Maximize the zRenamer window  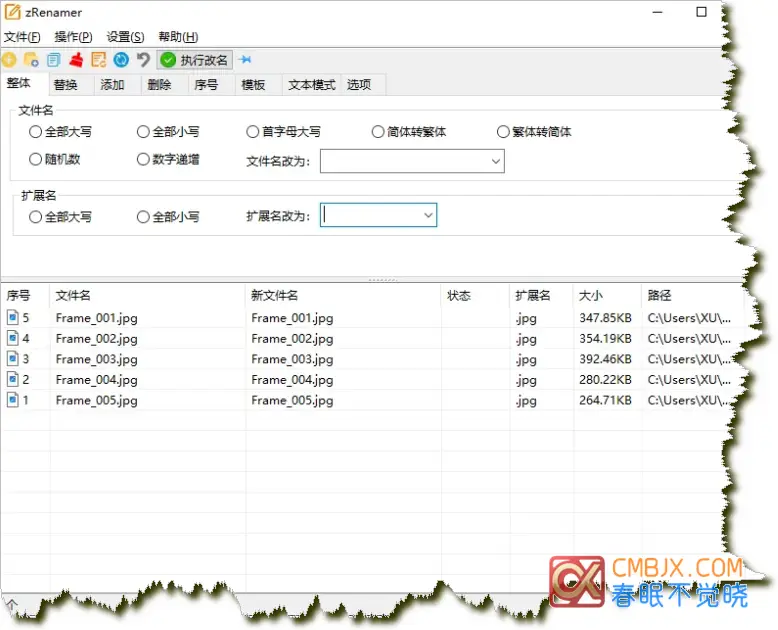[x=701, y=12]
